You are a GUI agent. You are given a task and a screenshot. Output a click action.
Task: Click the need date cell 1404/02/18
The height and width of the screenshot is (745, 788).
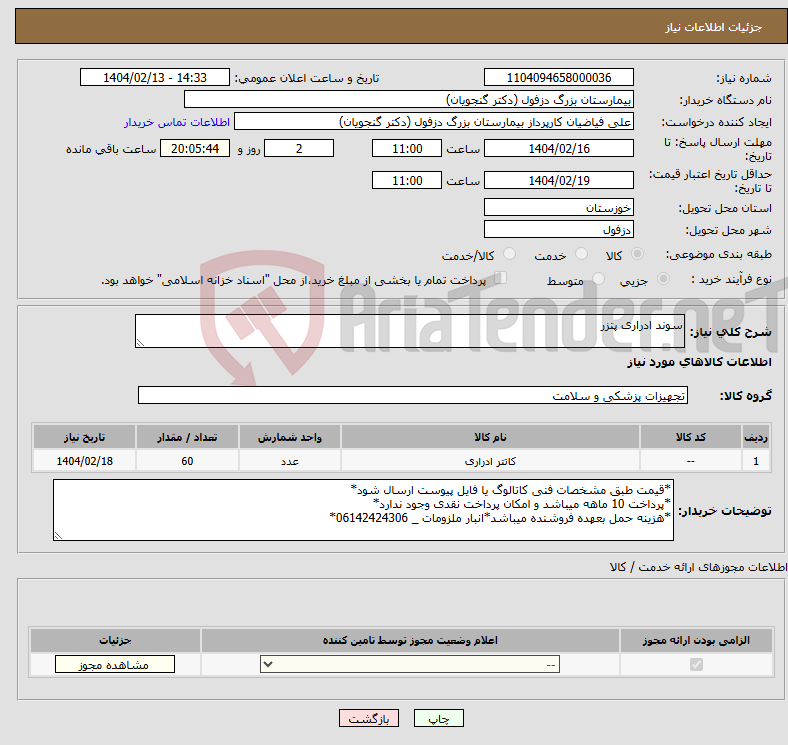point(84,460)
